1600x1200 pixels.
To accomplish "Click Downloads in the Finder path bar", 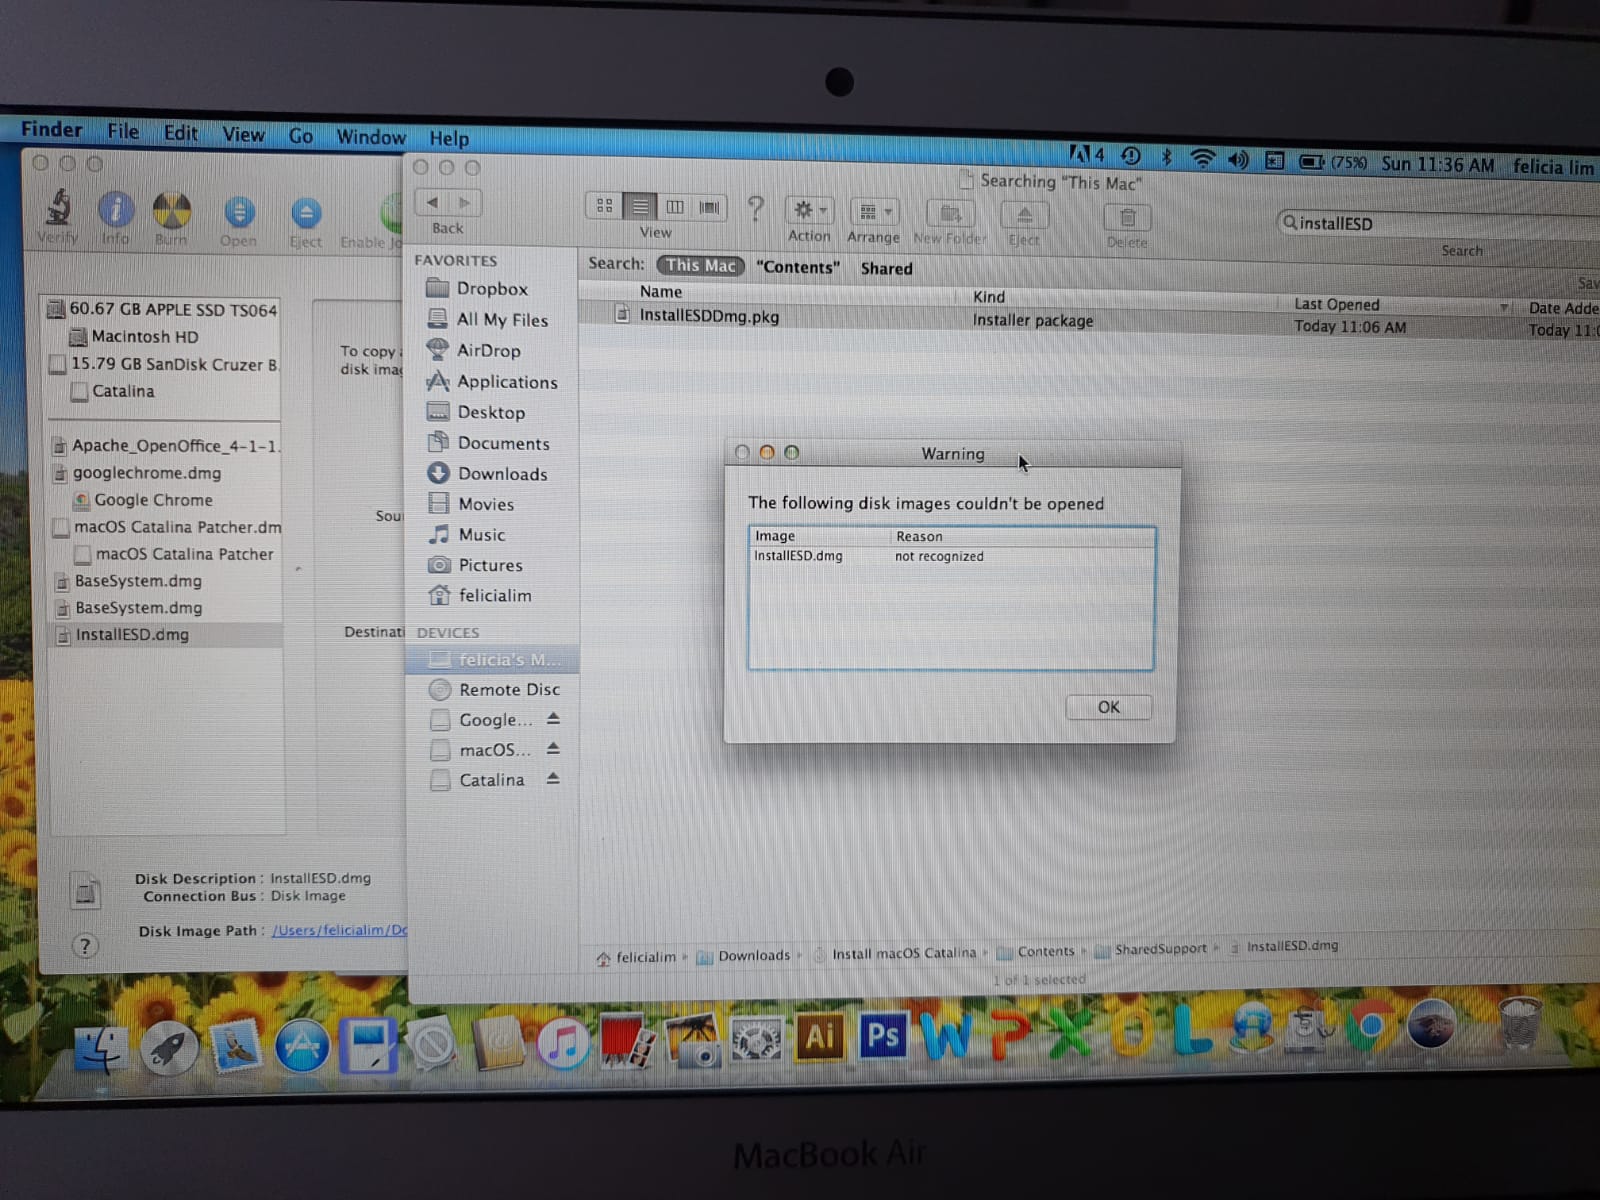I will click(744, 956).
